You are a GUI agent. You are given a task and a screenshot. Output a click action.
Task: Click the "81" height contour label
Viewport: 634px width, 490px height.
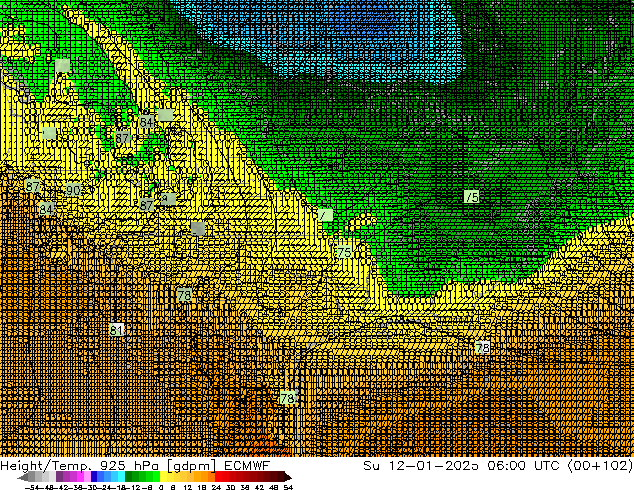(116, 330)
